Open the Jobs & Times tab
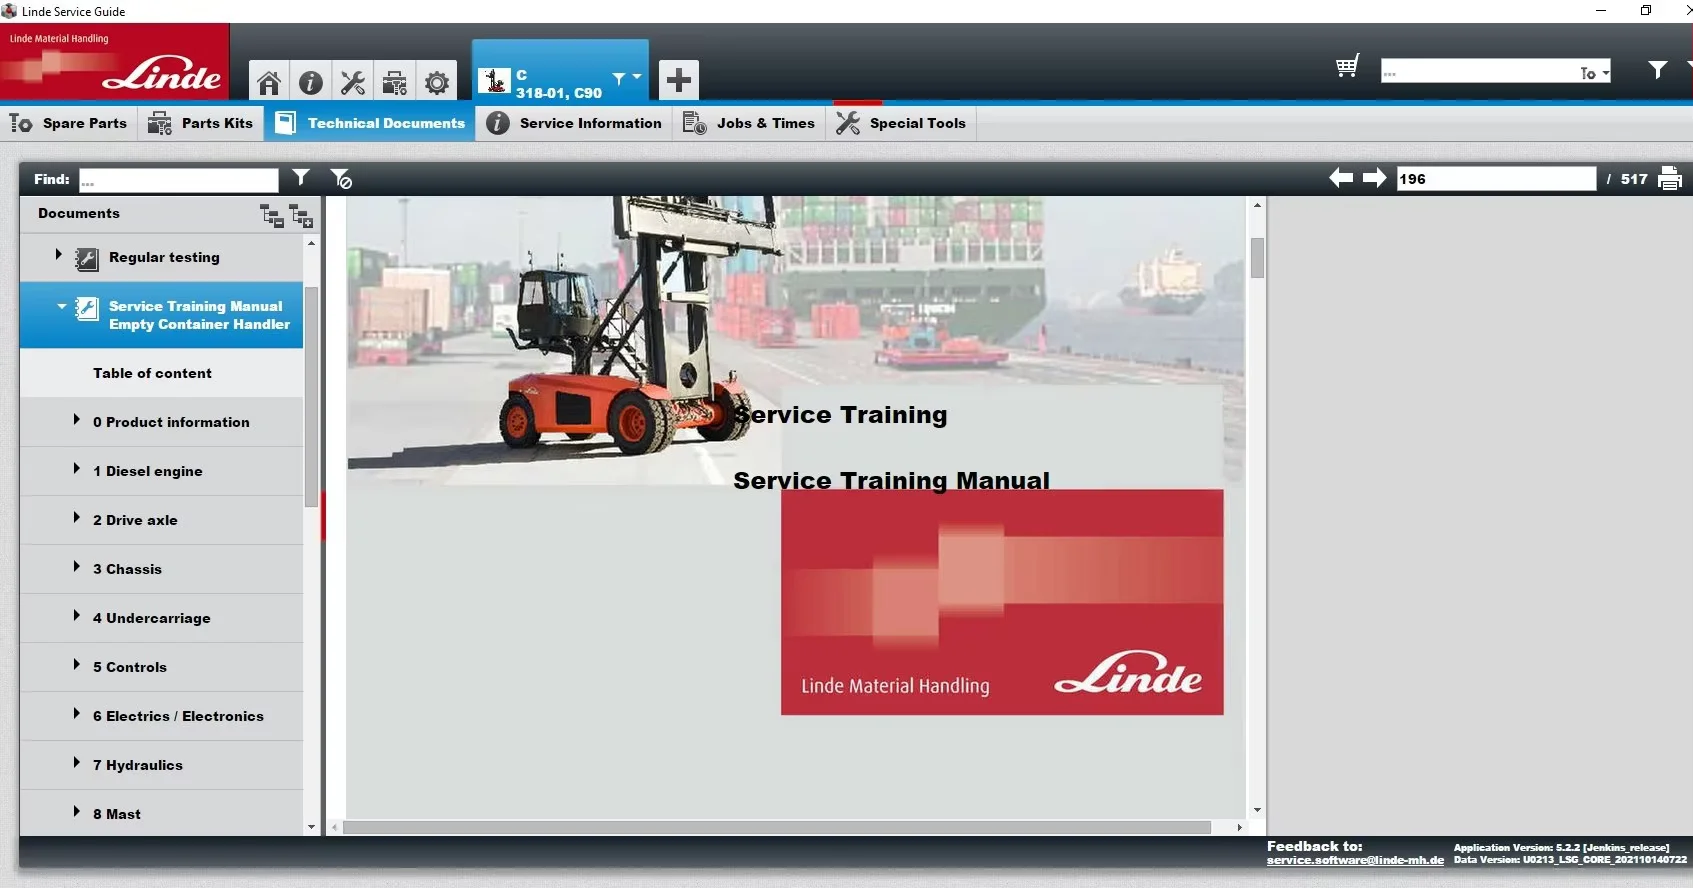Image resolution: width=1693 pixels, height=888 pixels. pos(749,123)
